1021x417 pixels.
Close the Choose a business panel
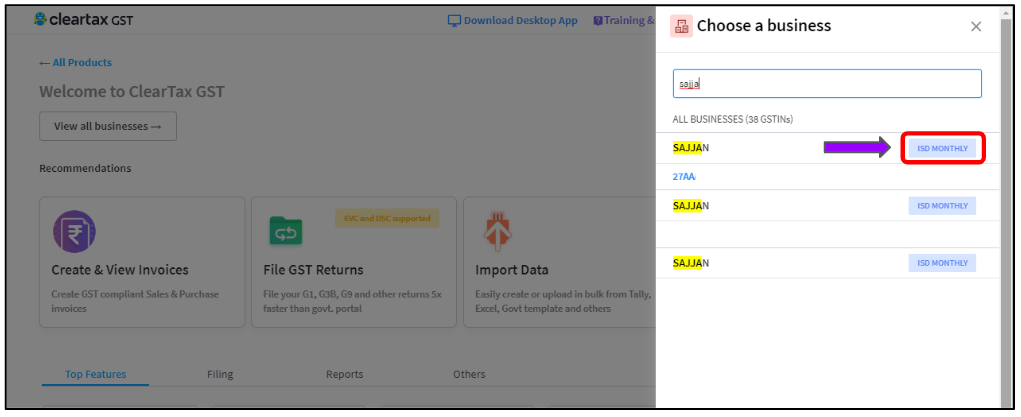tap(976, 26)
